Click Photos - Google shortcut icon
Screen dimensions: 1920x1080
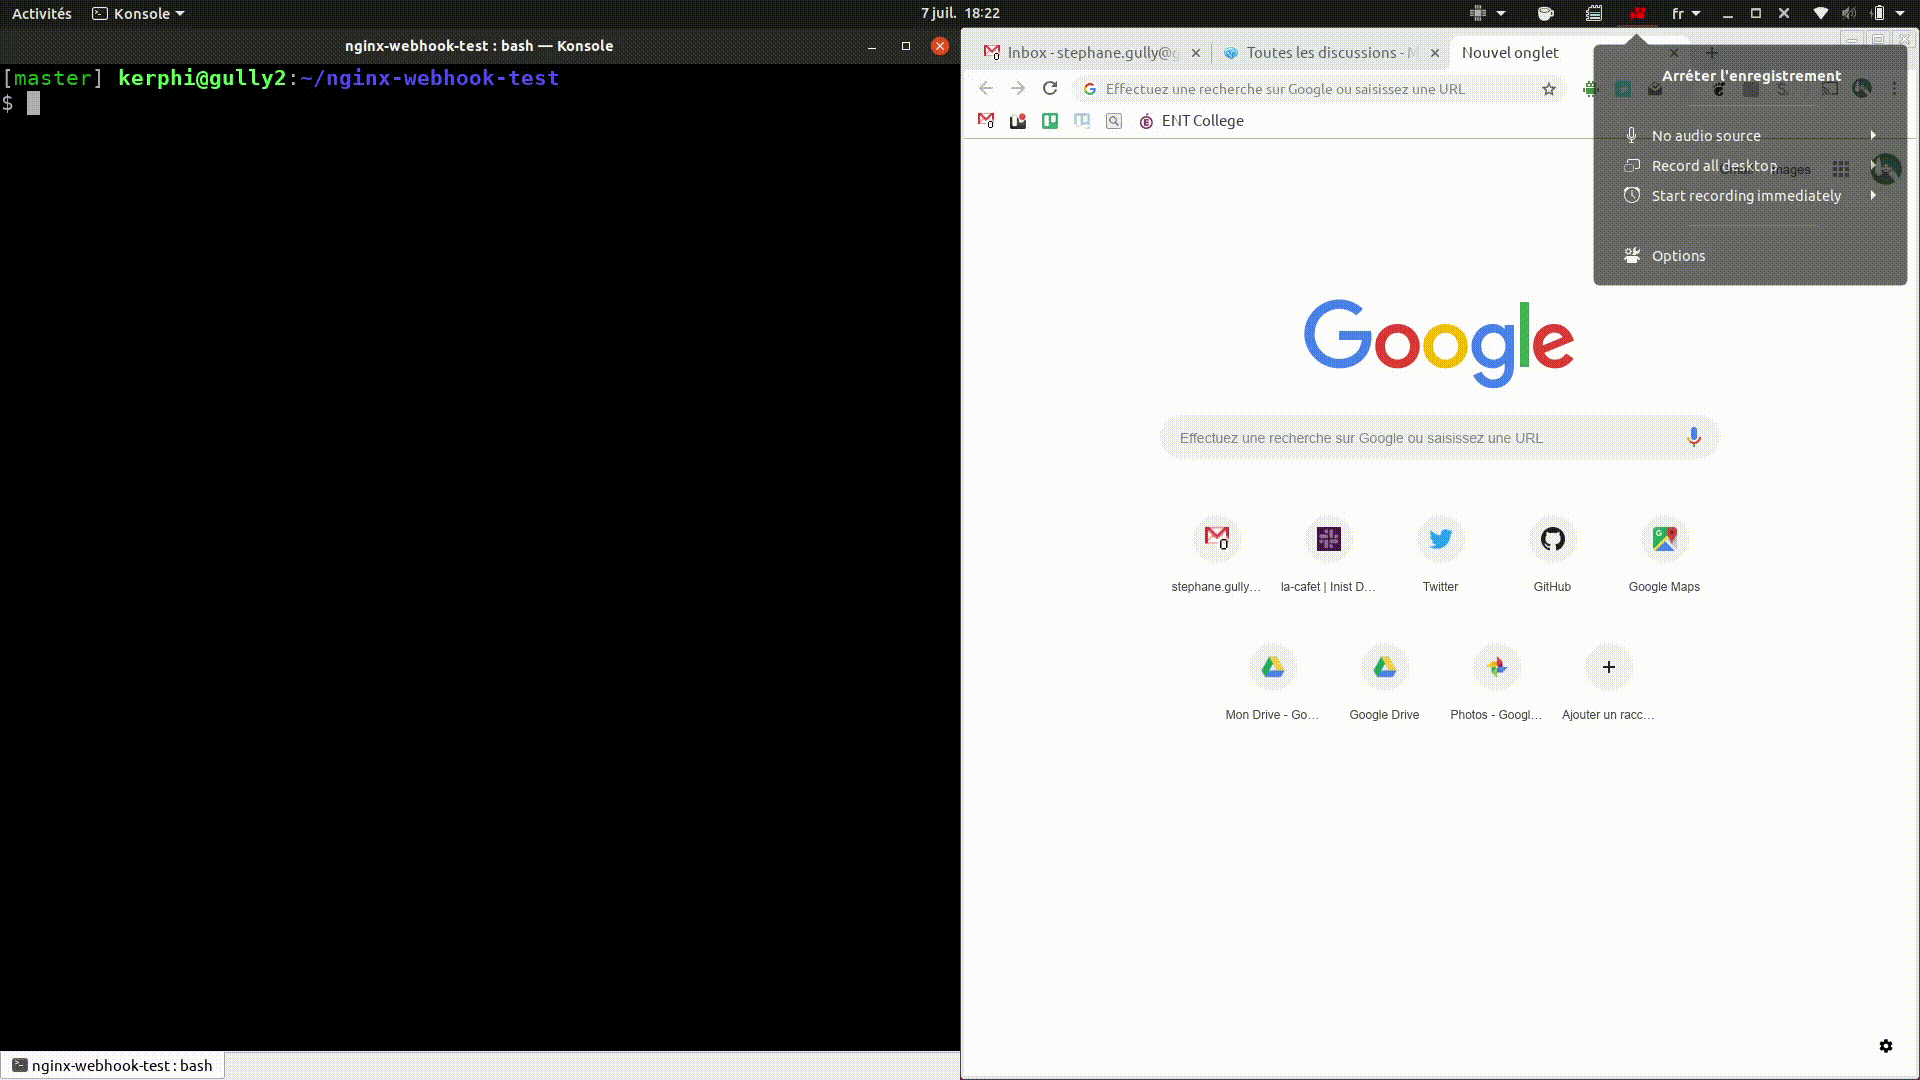pos(1497,666)
